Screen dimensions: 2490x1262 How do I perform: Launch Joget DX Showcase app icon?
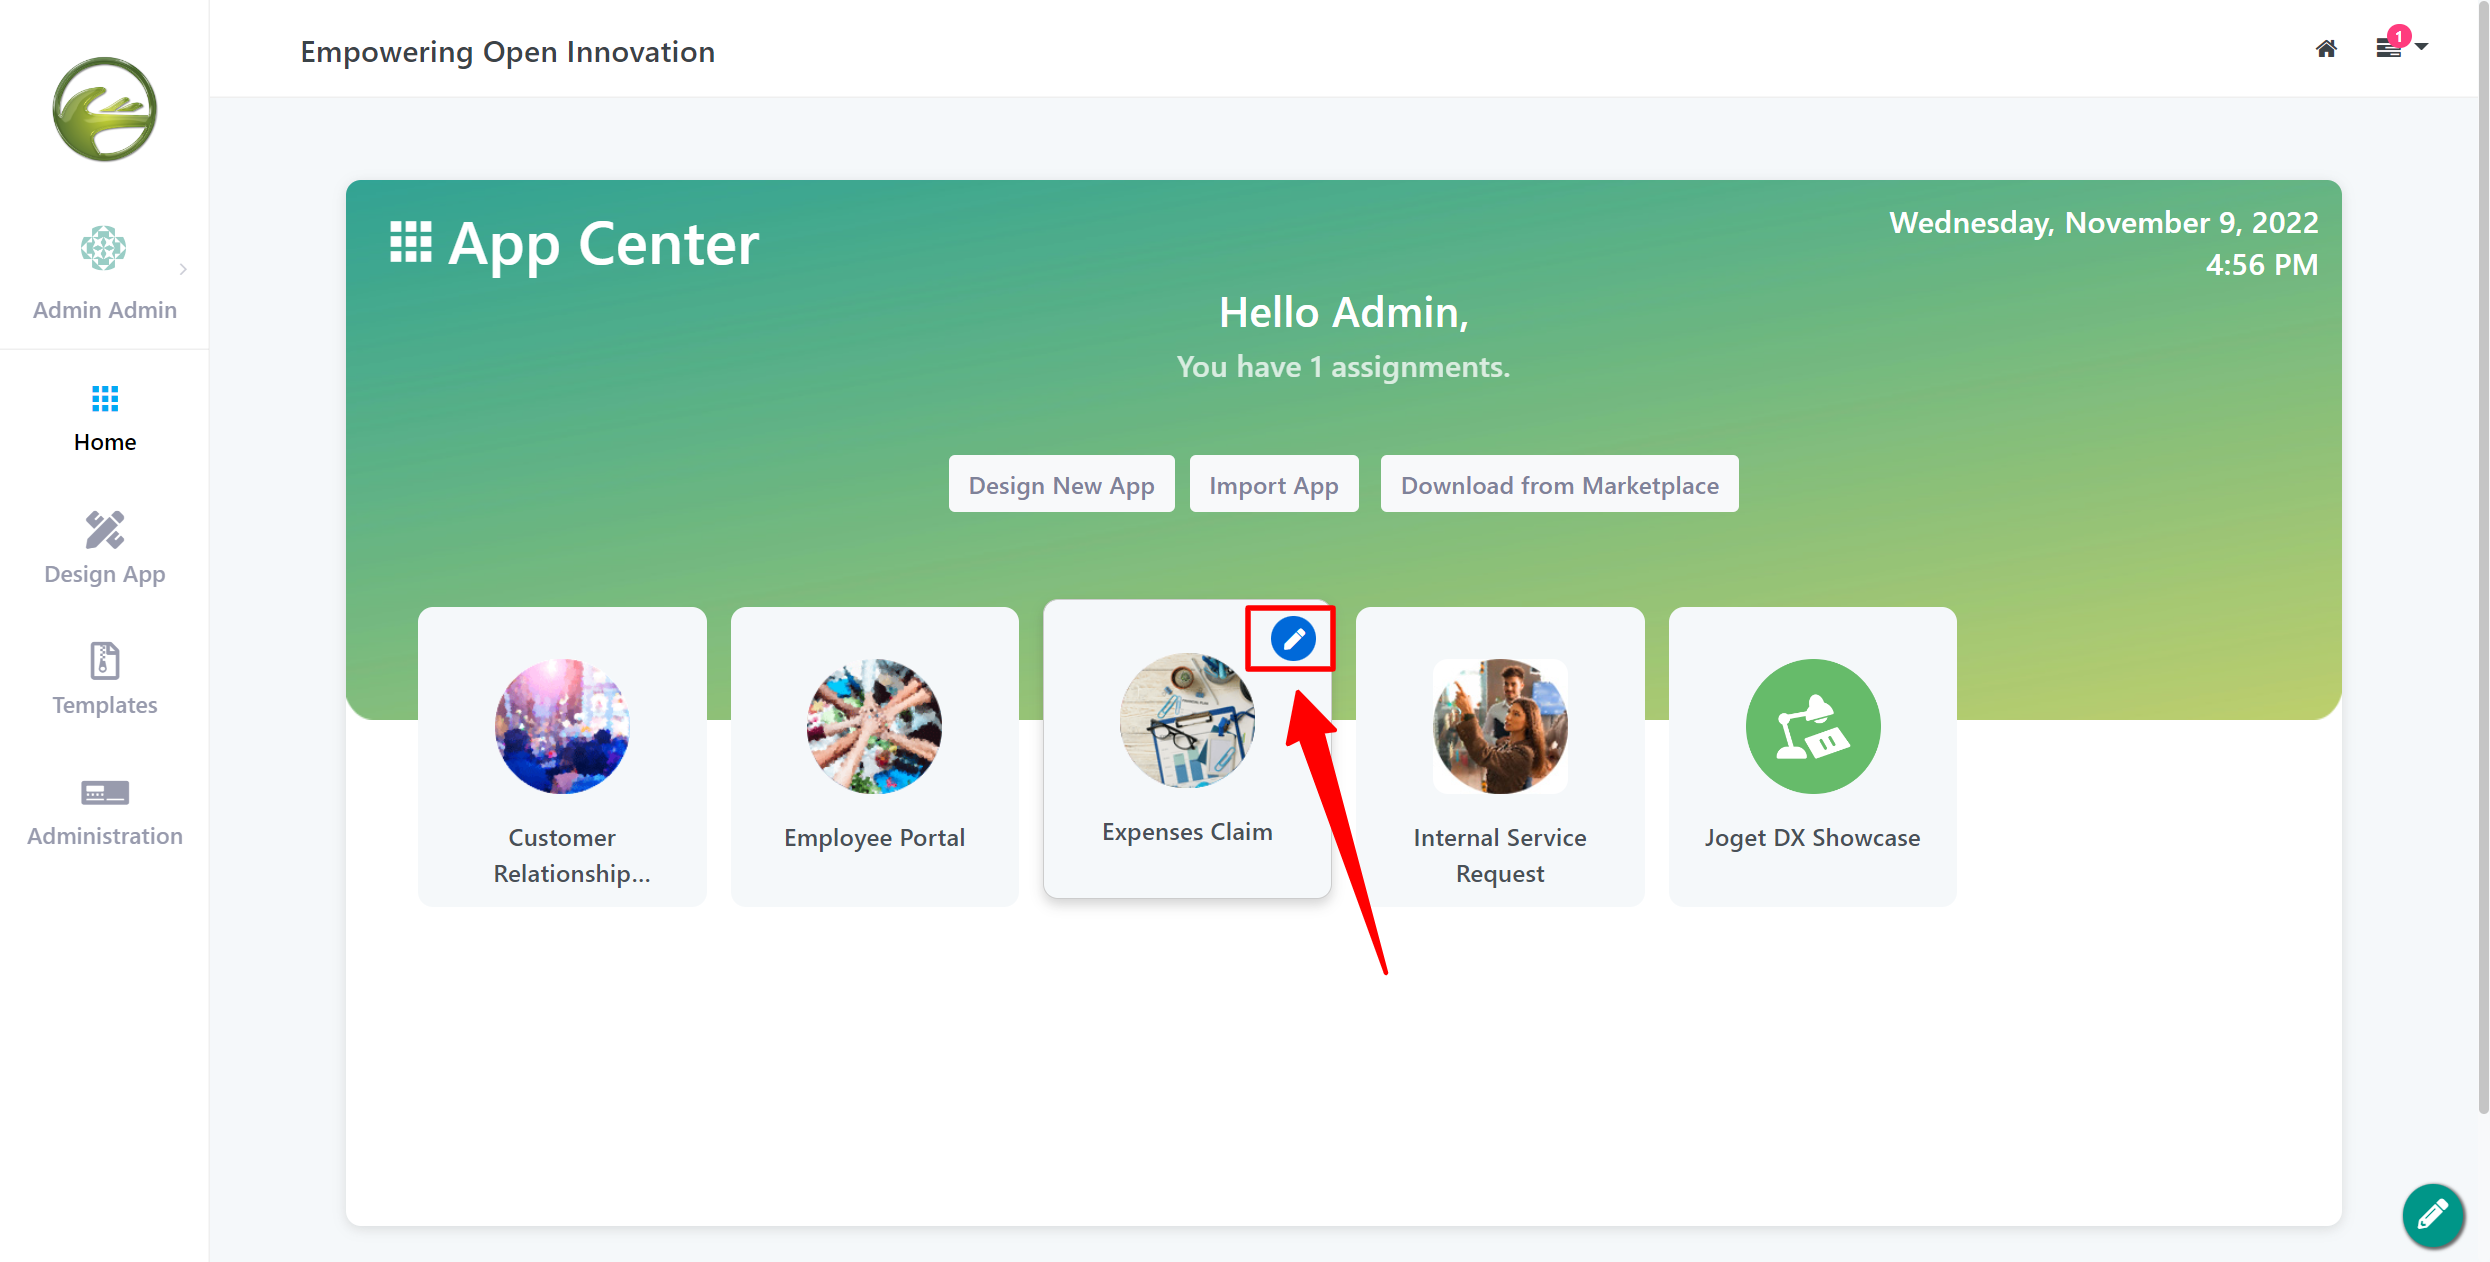click(1812, 727)
